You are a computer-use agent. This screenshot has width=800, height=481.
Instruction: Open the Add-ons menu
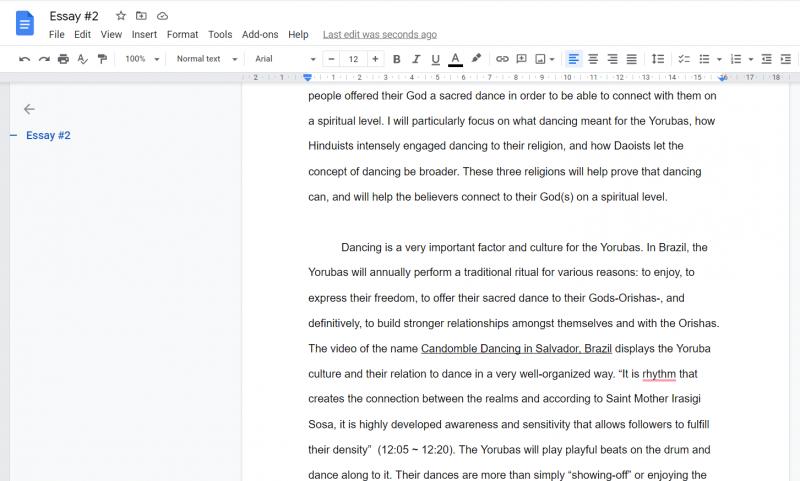point(260,35)
